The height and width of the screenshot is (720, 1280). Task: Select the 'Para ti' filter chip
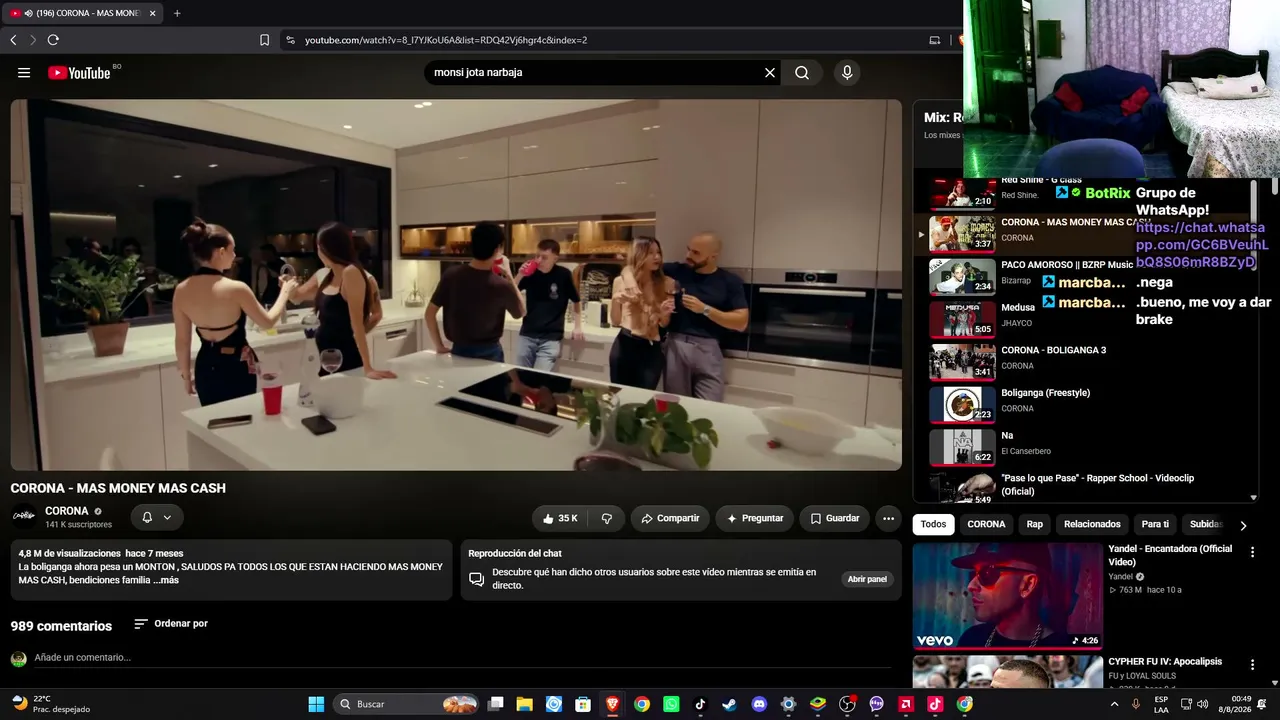pyautogui.click(x=1155, y=524)
